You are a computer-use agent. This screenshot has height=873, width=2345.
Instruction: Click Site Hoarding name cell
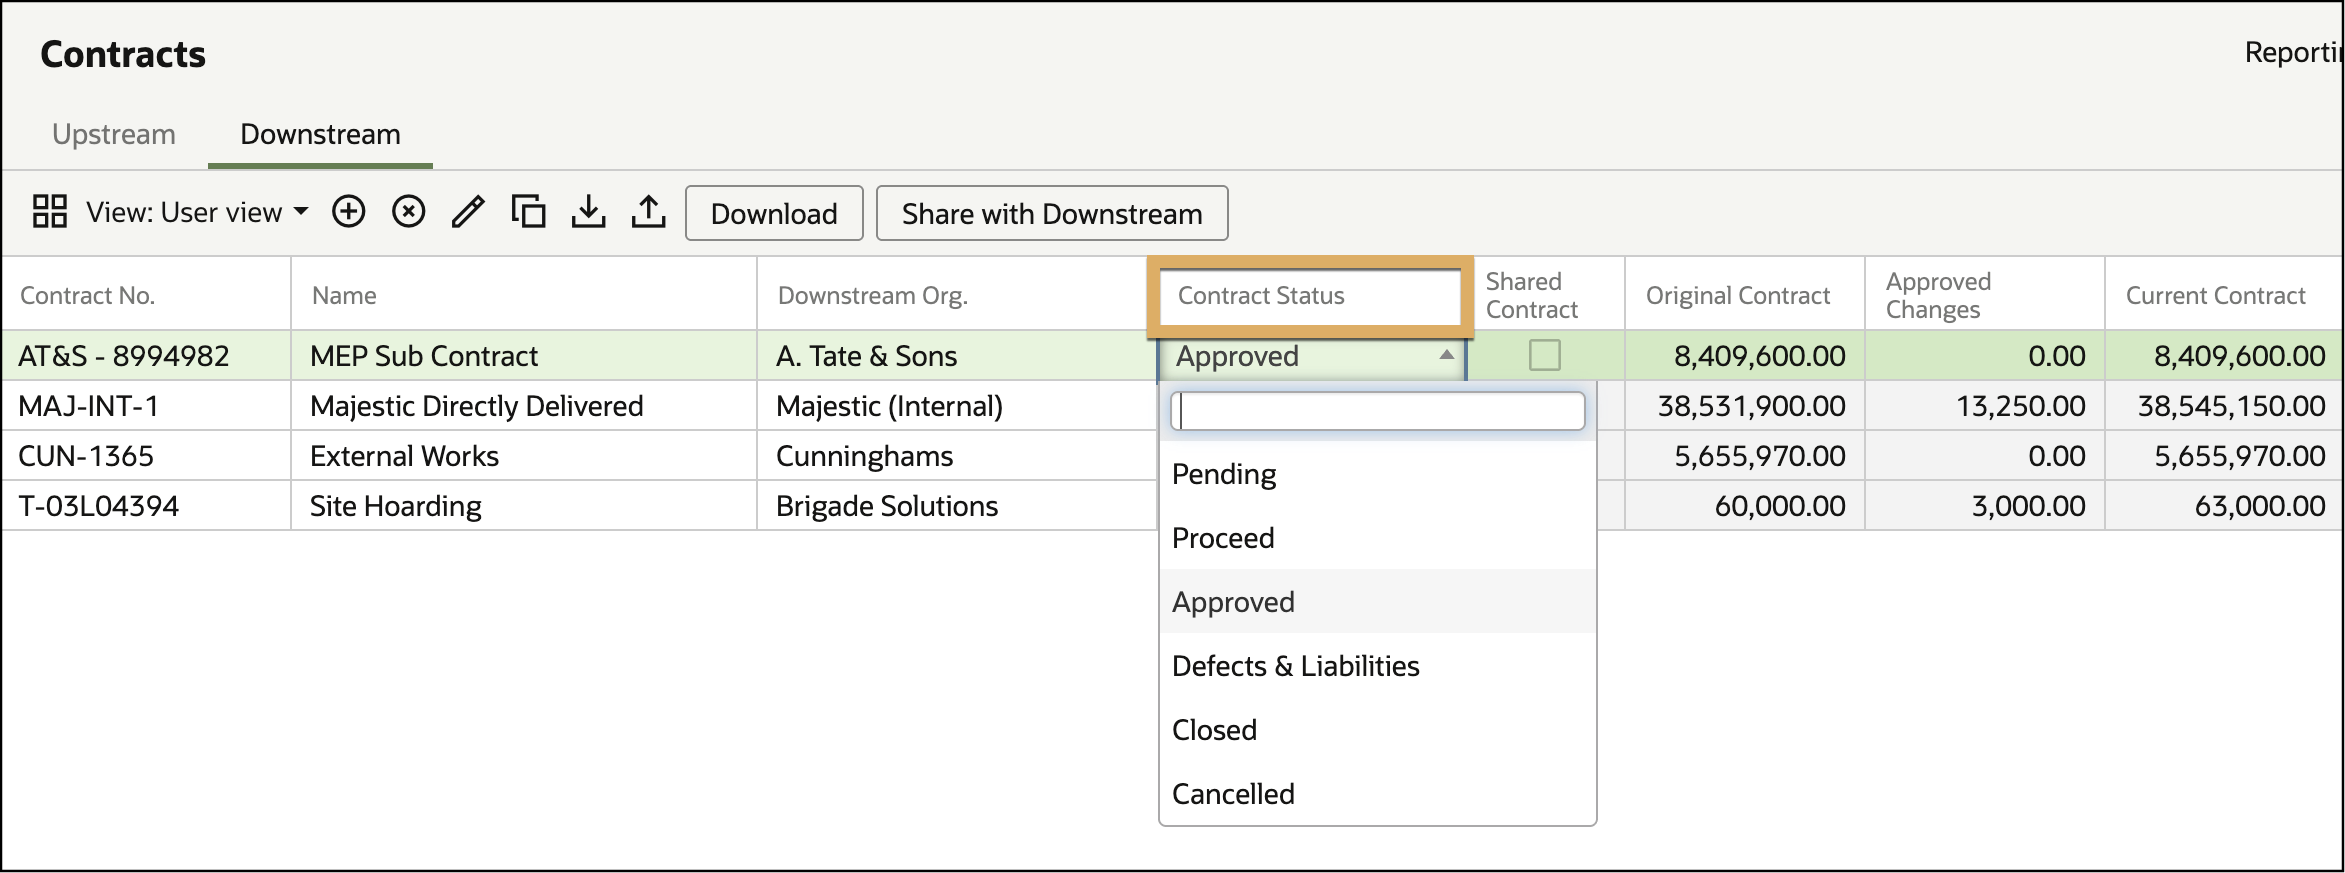pos(524,505)
